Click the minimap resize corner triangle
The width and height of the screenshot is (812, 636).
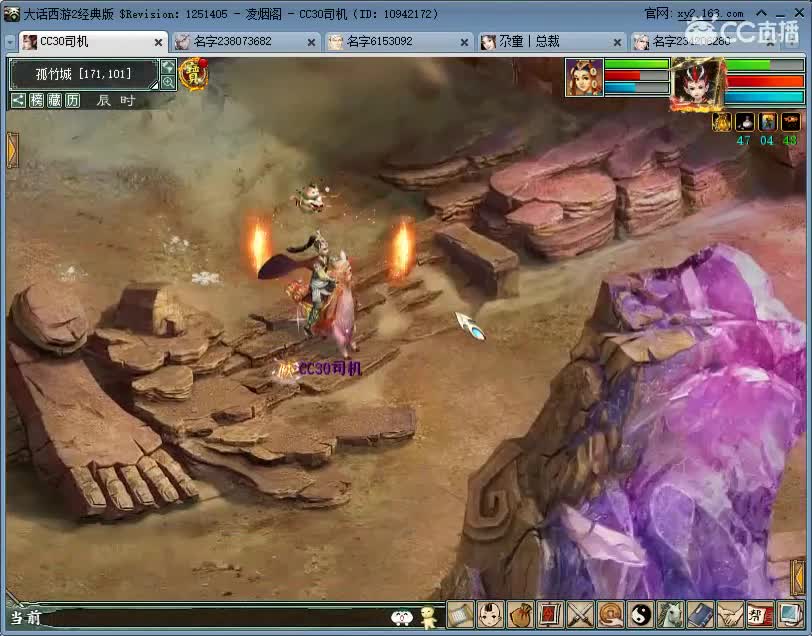click(154, 85)
